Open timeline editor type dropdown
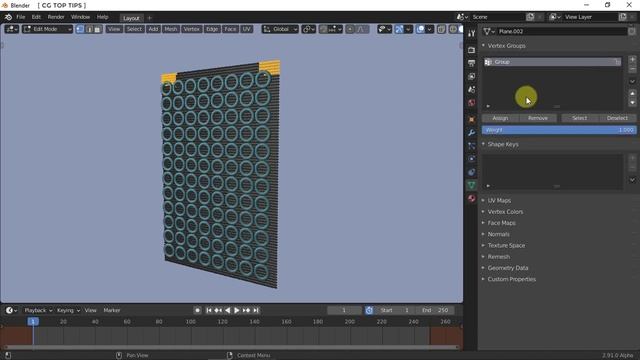 pyautogui.click(x=11, y=310)
